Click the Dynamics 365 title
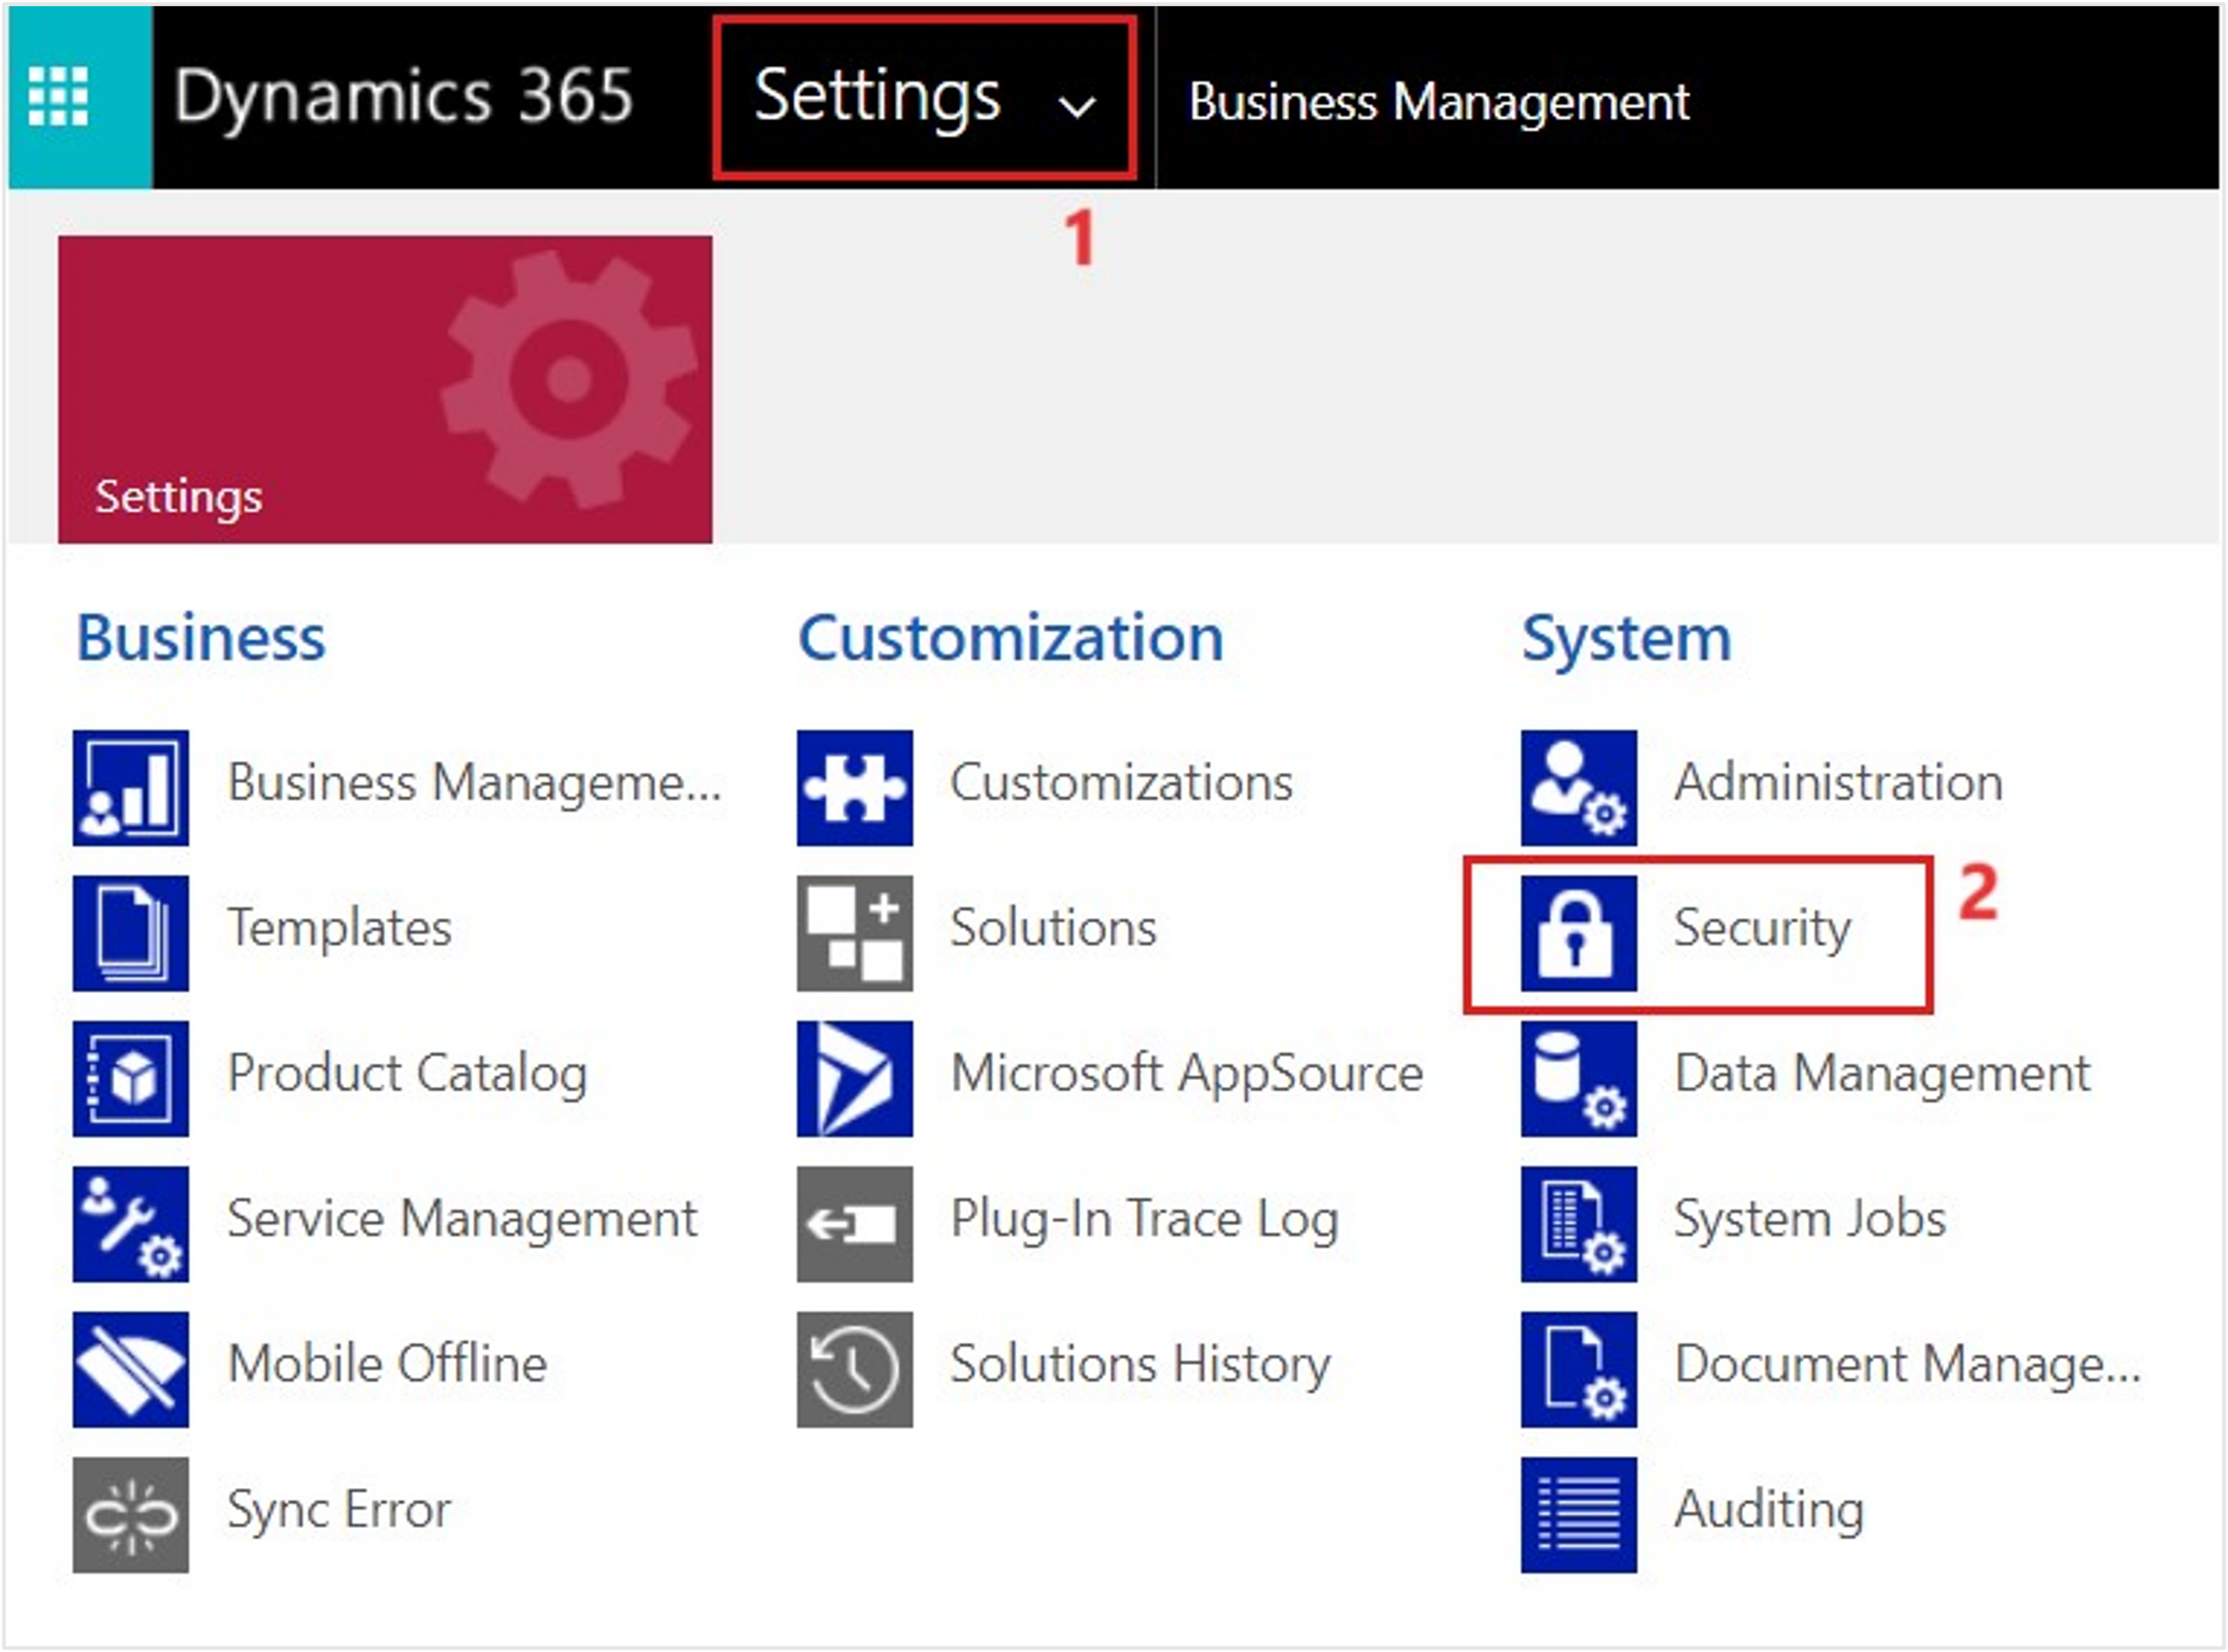 click(404, 97)
